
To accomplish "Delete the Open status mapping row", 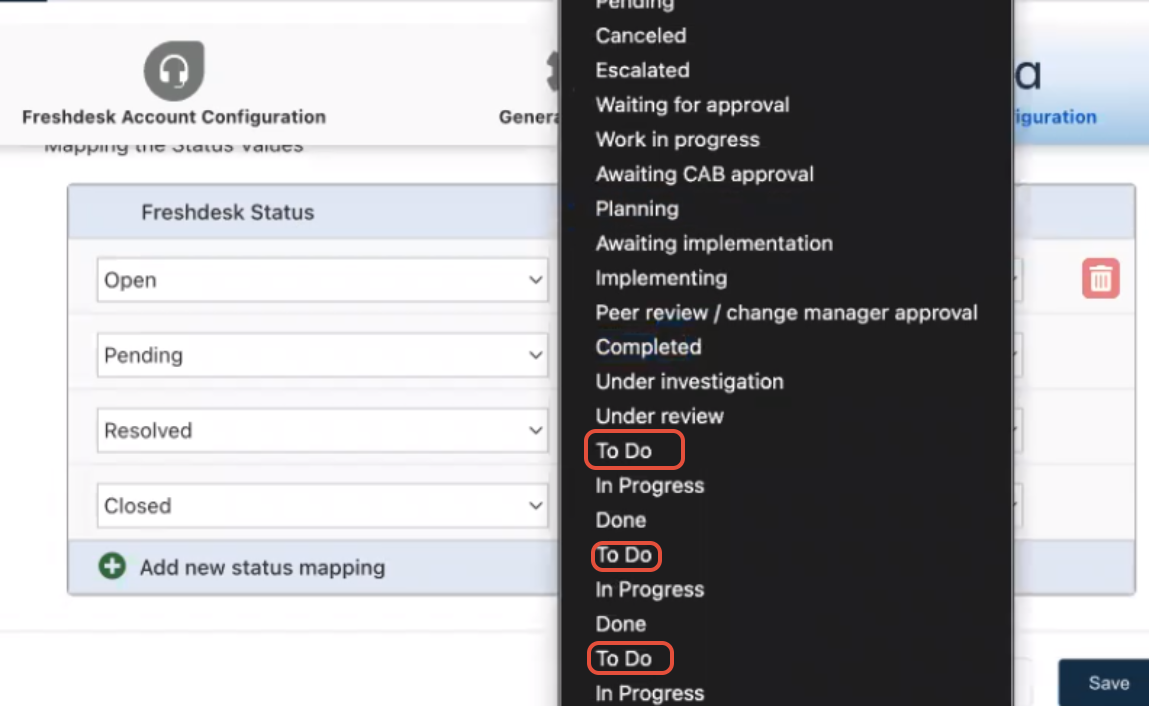I will 1101,279.
